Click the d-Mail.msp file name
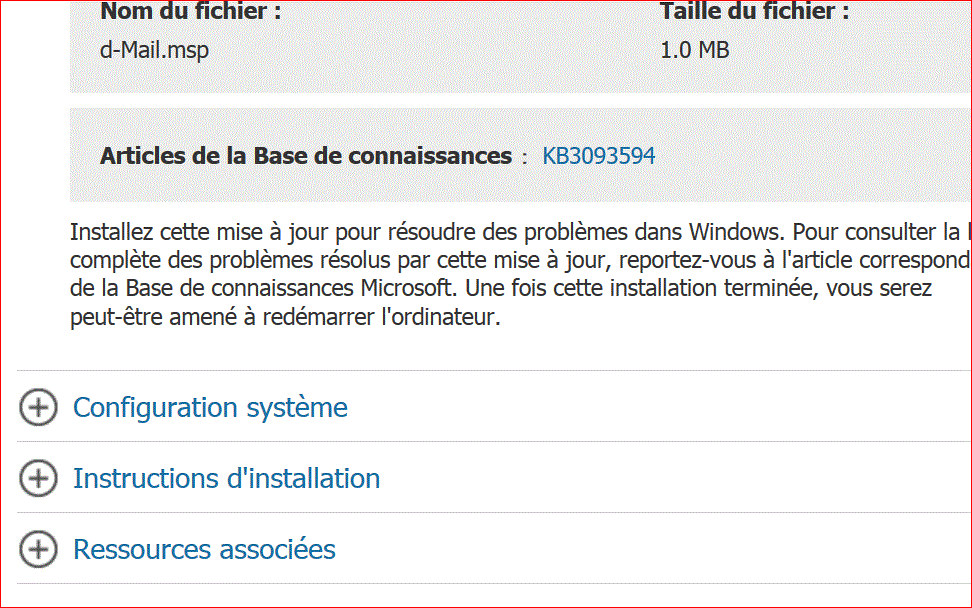The image size is (972, 608). [155, 49]
